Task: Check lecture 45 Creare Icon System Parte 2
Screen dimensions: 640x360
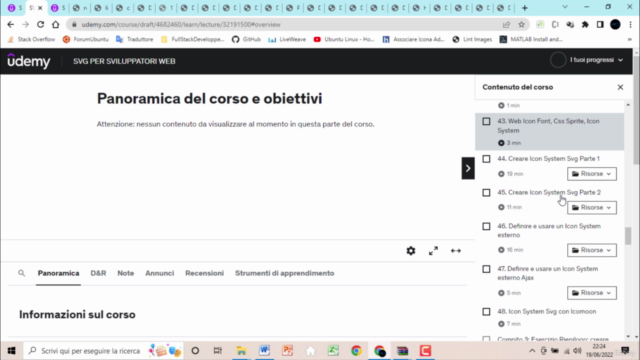Action: click(x=486, y=193)
